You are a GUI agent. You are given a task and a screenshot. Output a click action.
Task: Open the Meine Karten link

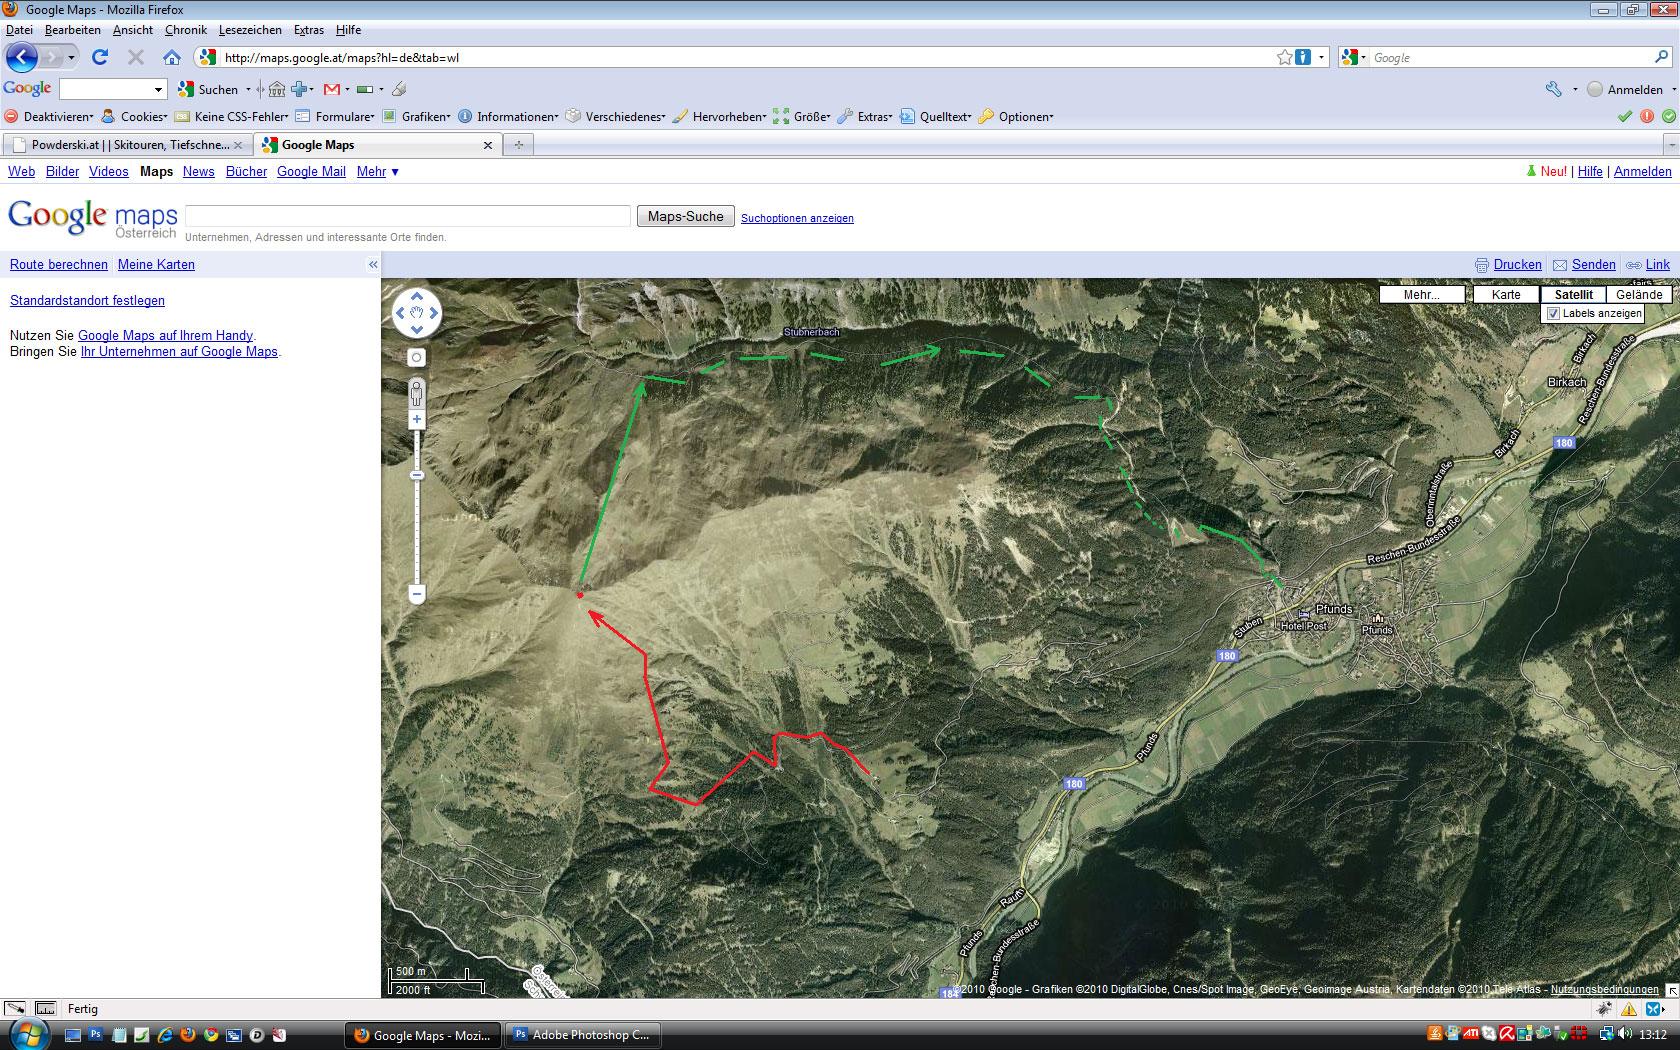[x=156, y=265]
